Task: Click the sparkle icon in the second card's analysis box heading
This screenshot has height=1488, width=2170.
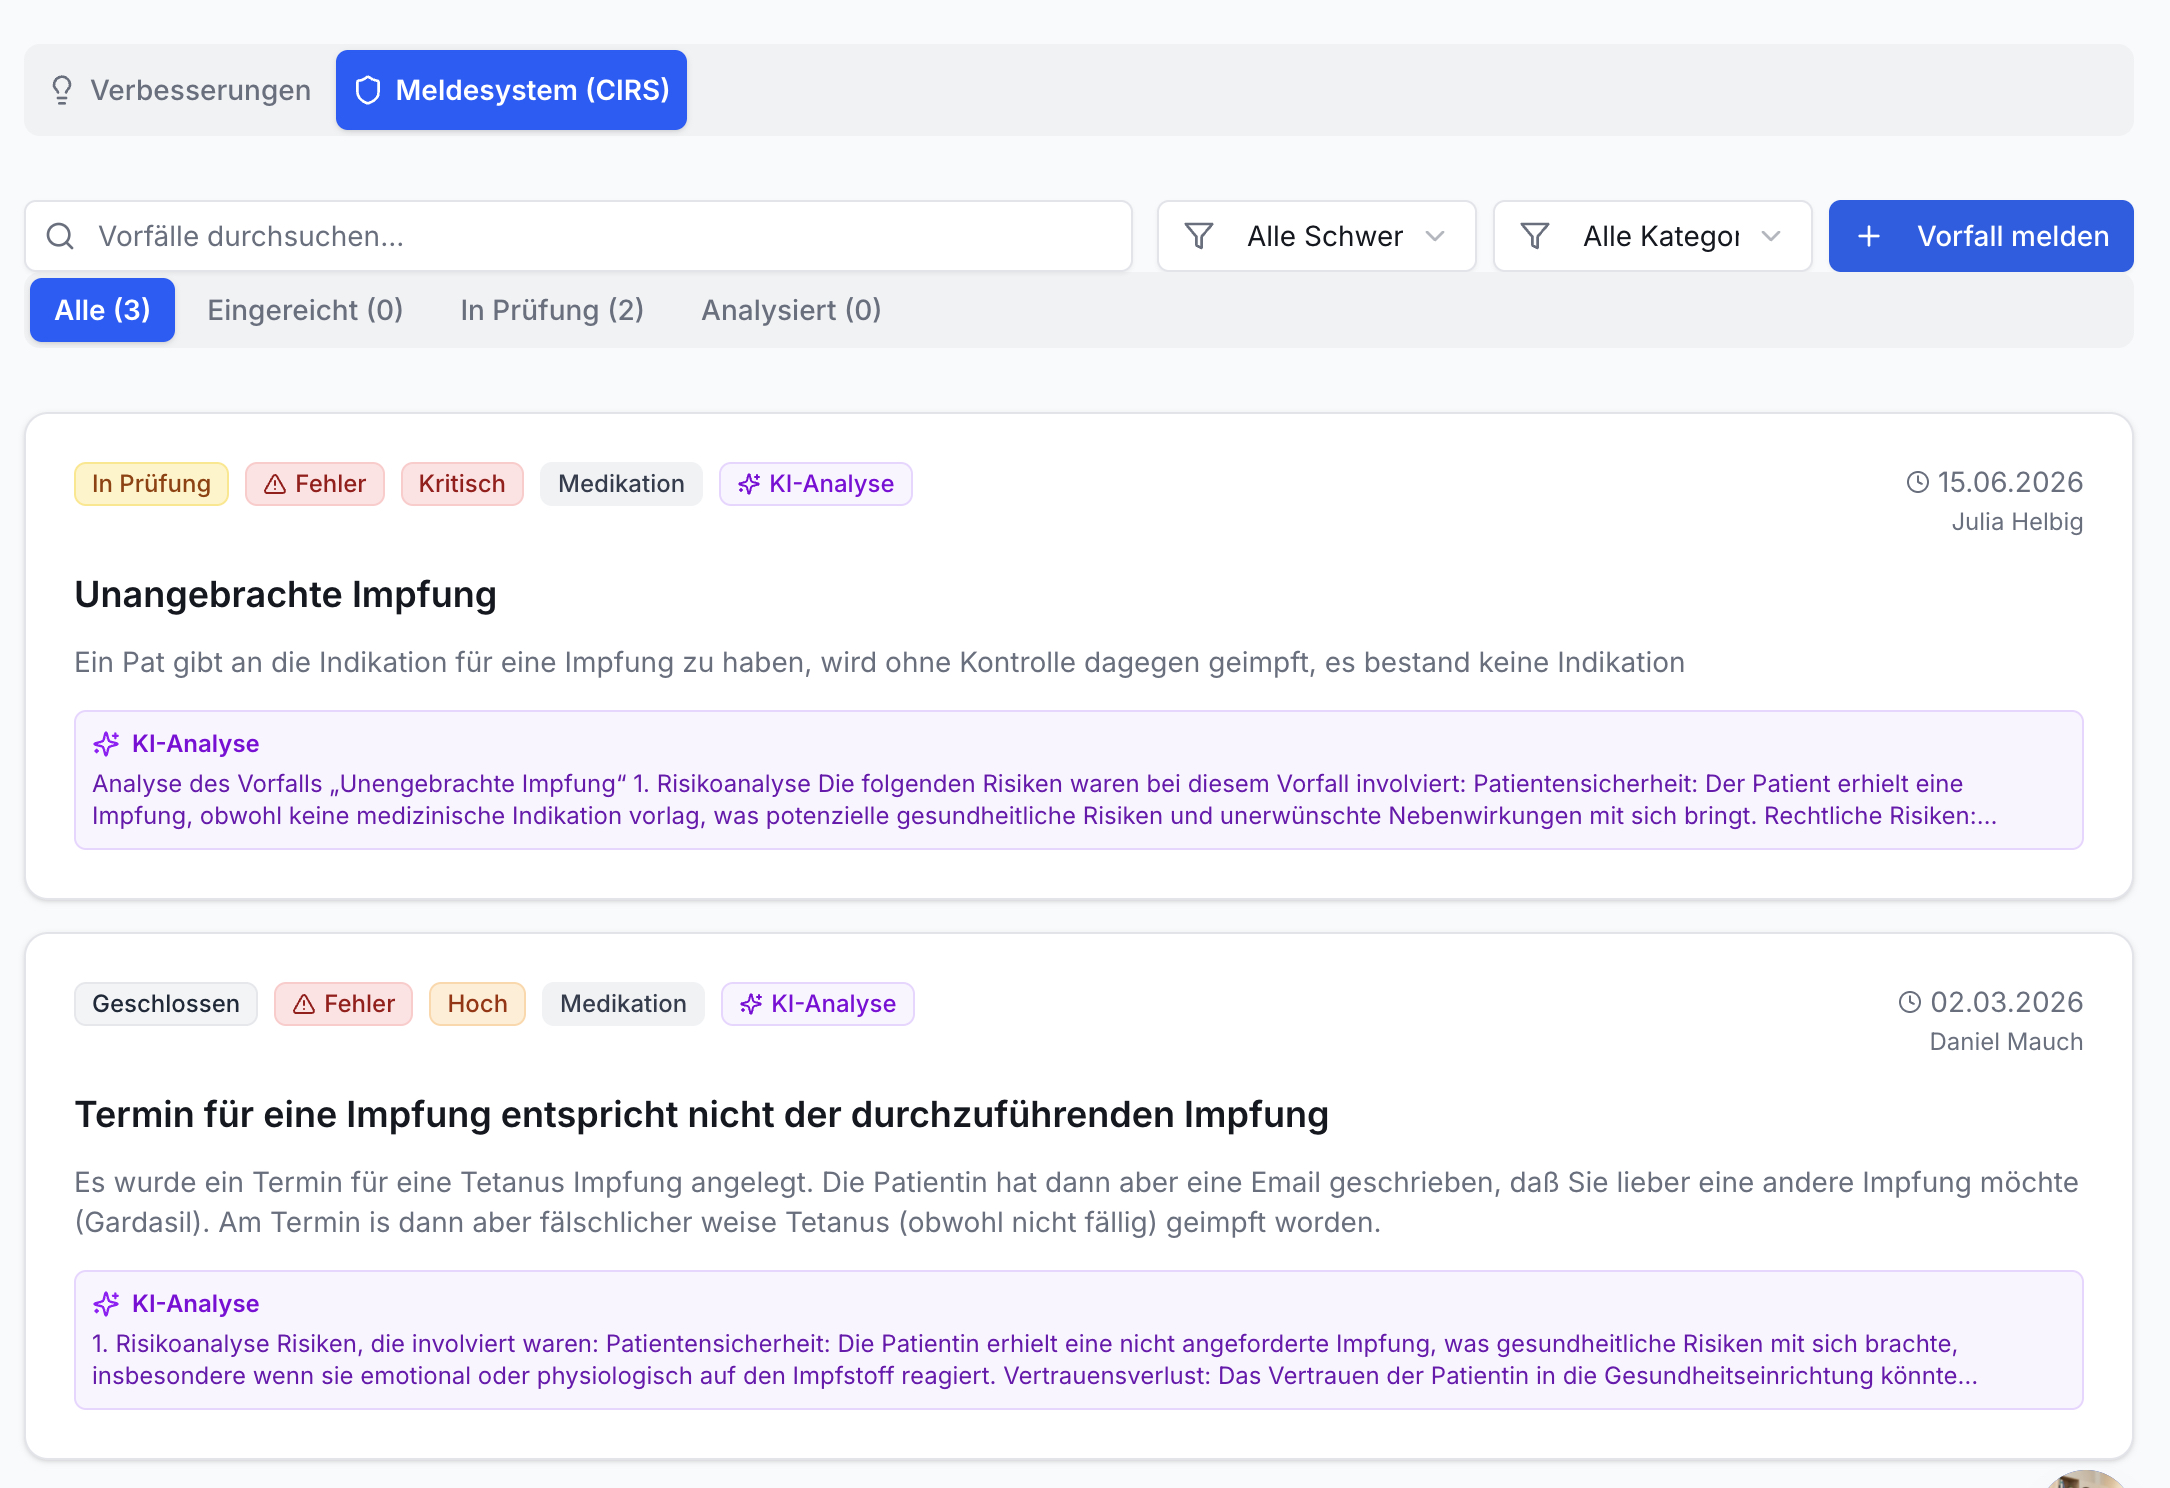Action: coord(106,1304)
